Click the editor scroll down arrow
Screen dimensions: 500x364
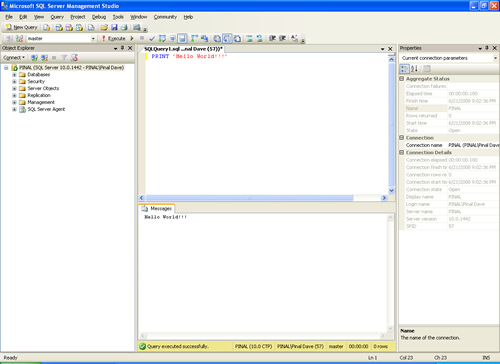coord(392,191)
